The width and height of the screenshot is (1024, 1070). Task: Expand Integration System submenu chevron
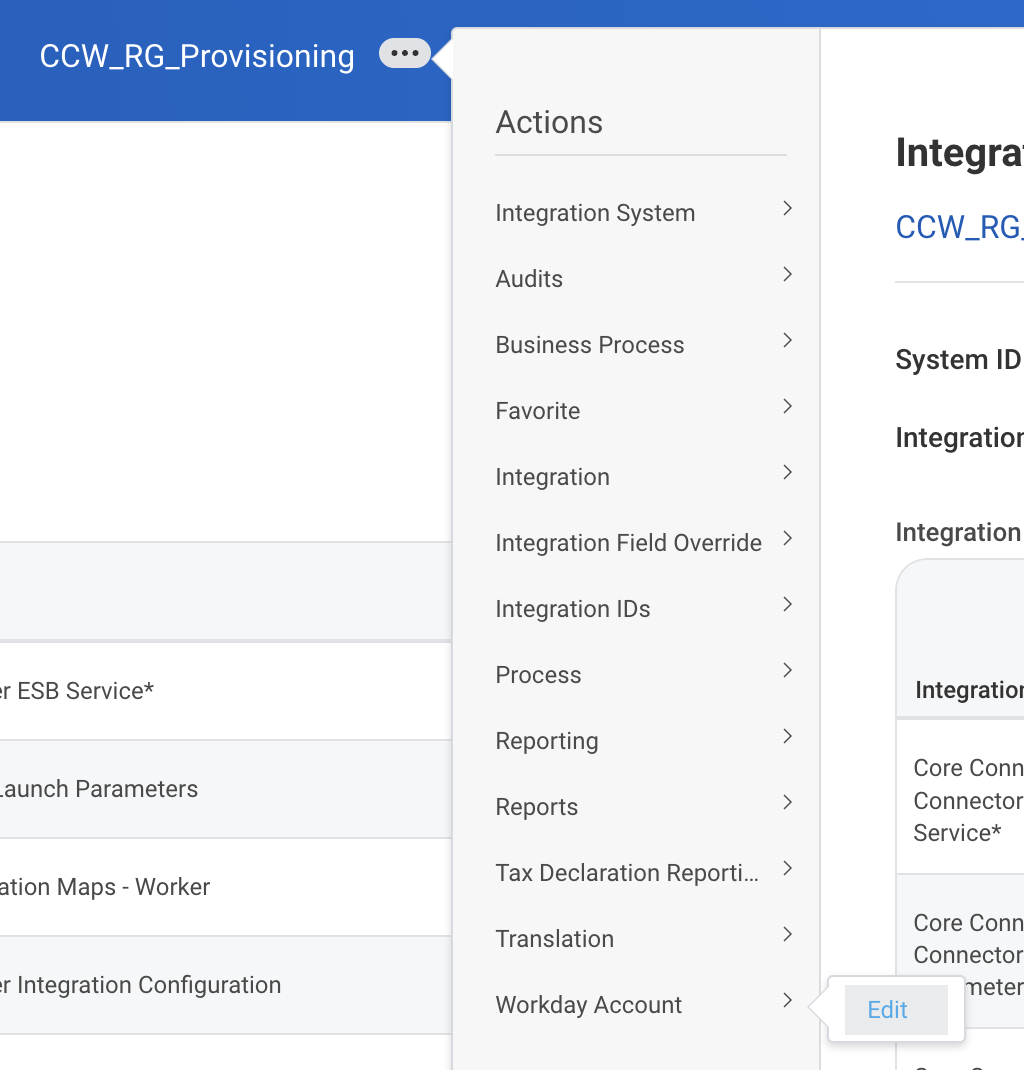pos(787,209)
